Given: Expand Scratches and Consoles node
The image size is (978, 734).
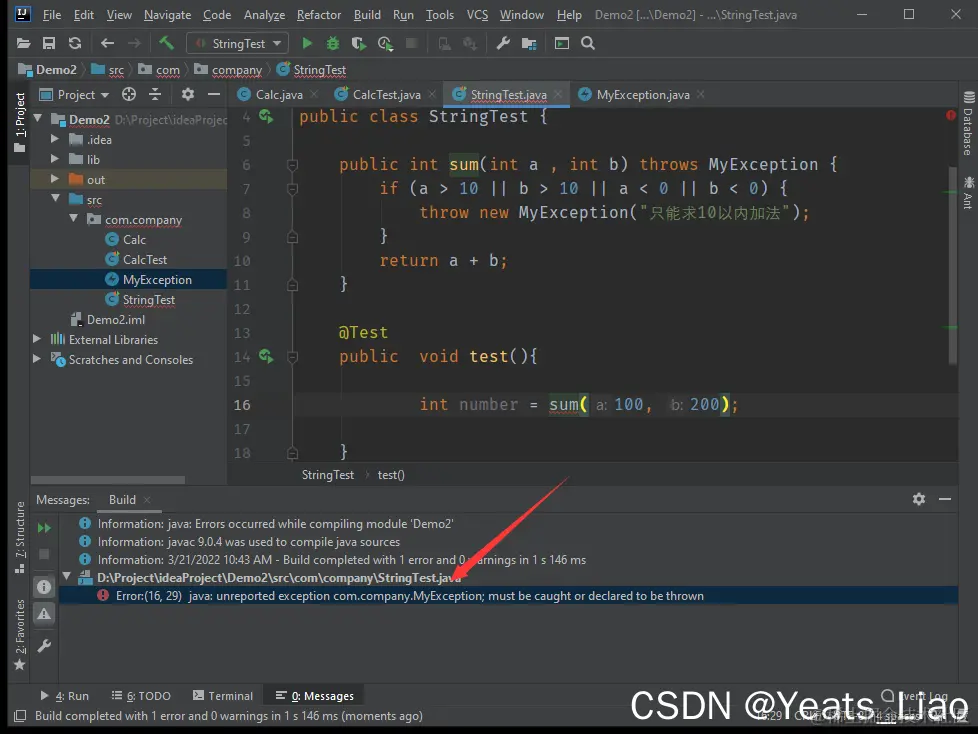Looking at the screenshot, I should (x=37, y=359).
